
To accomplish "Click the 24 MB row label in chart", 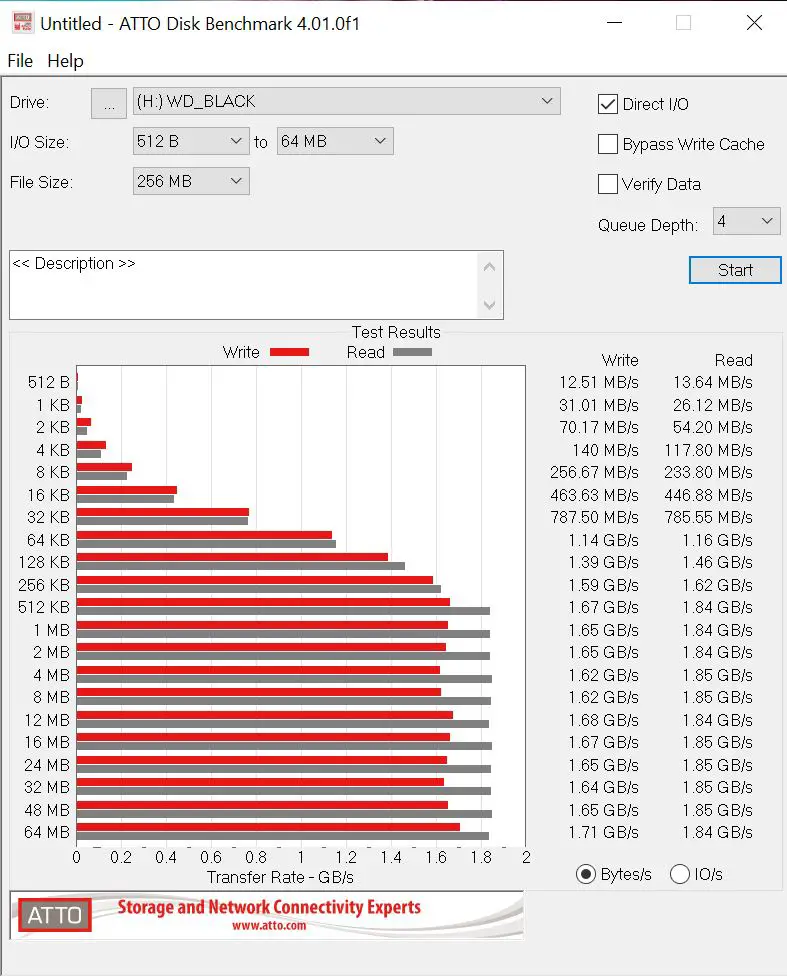I will pyautogui.click(x=47, y=765).
